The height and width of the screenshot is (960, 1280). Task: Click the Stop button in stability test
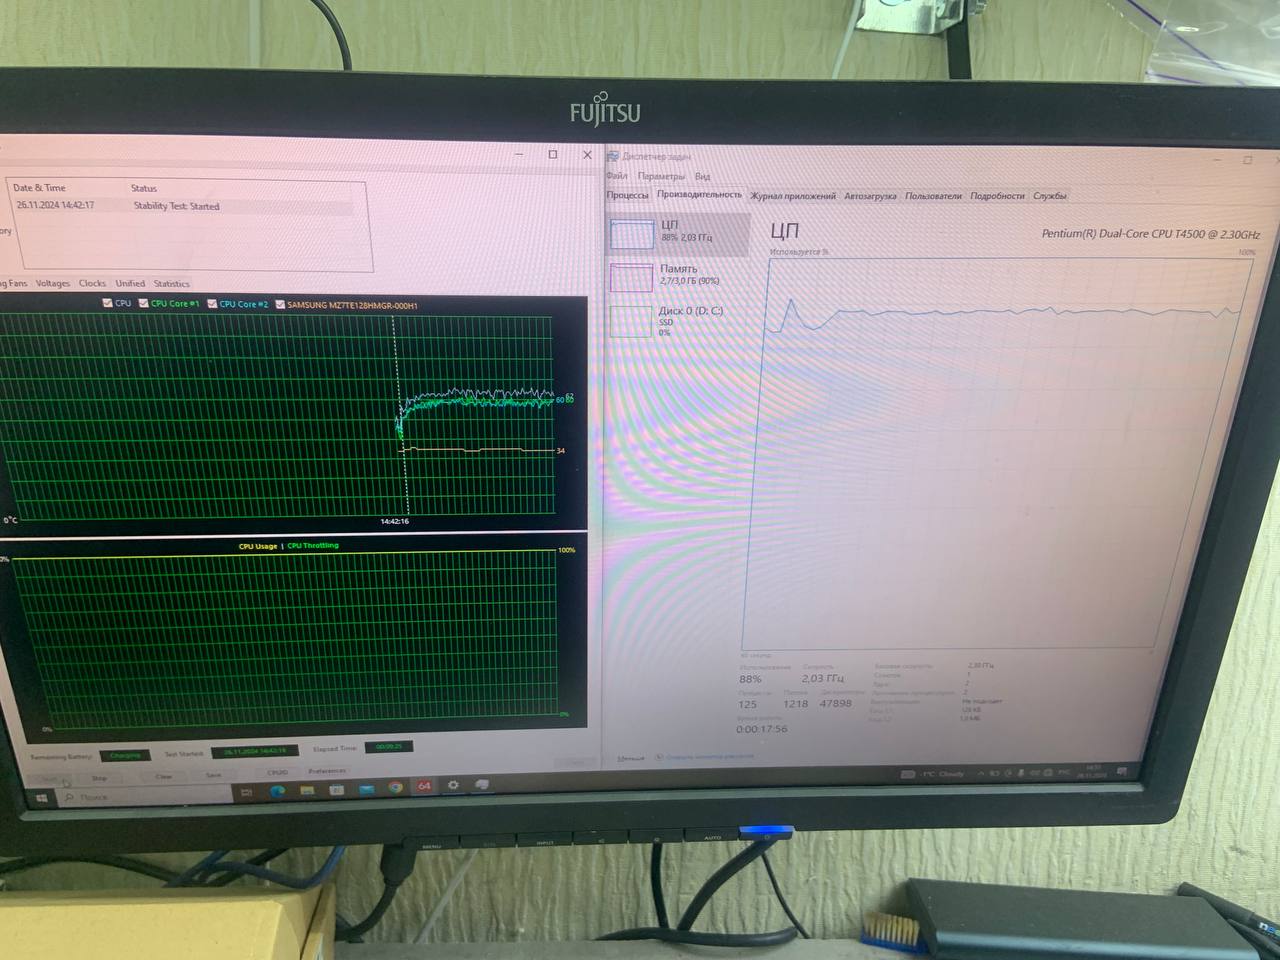99,777
